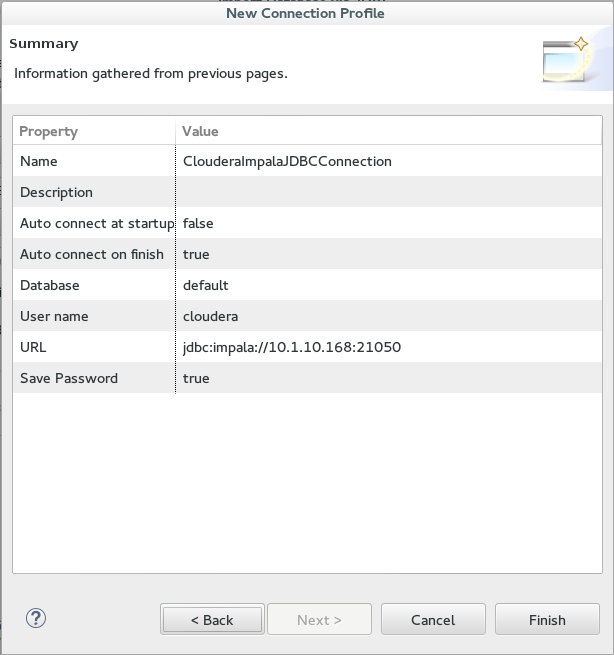Open the help question mark icon

[36, 618]
